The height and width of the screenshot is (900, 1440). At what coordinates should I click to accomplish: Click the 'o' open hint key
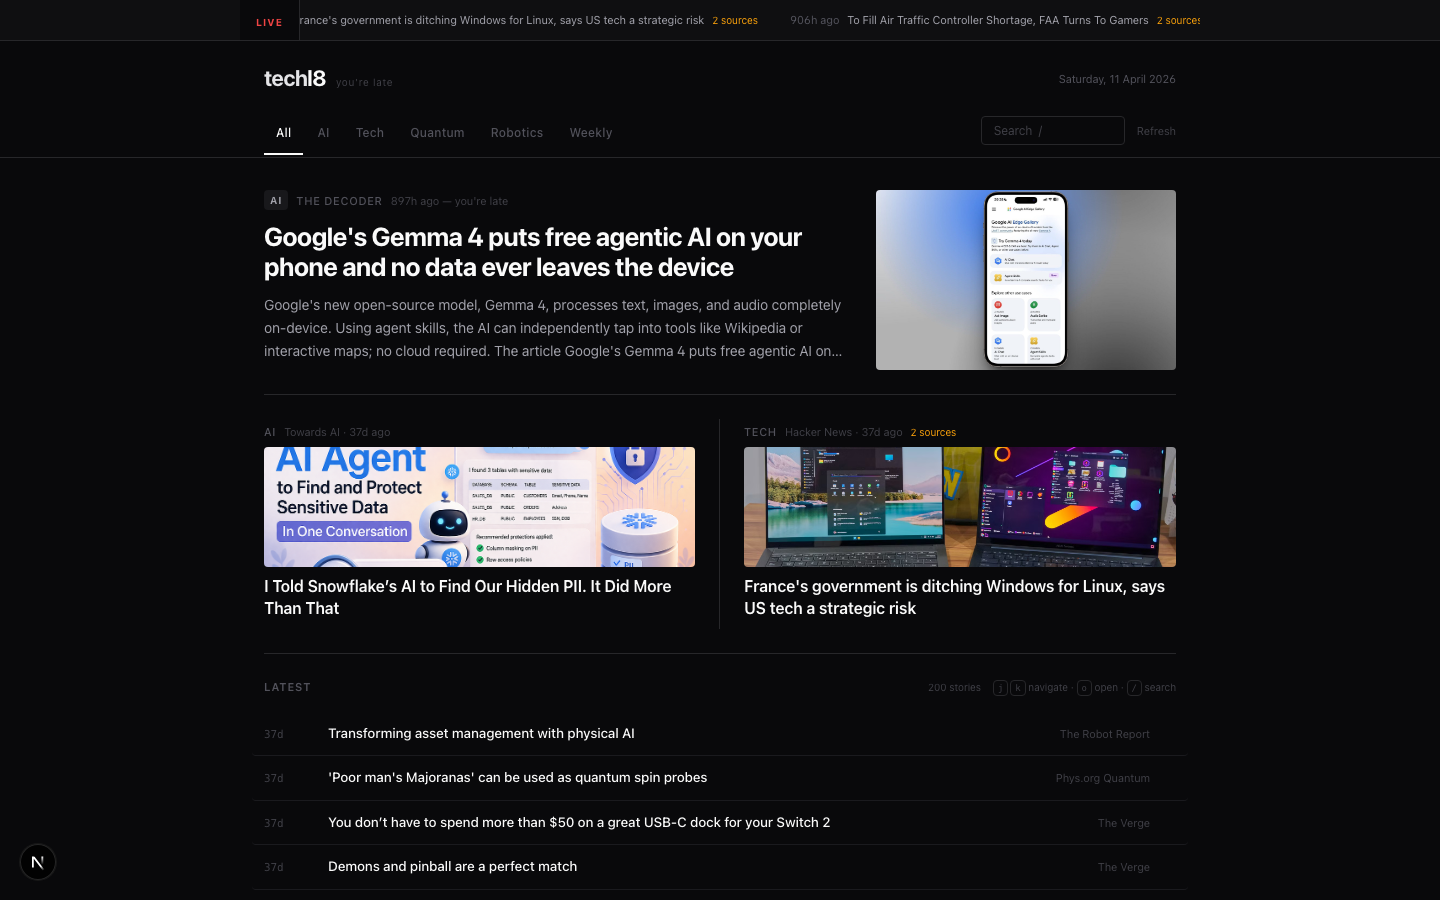pyautogui.click(x=1084, y=688)
